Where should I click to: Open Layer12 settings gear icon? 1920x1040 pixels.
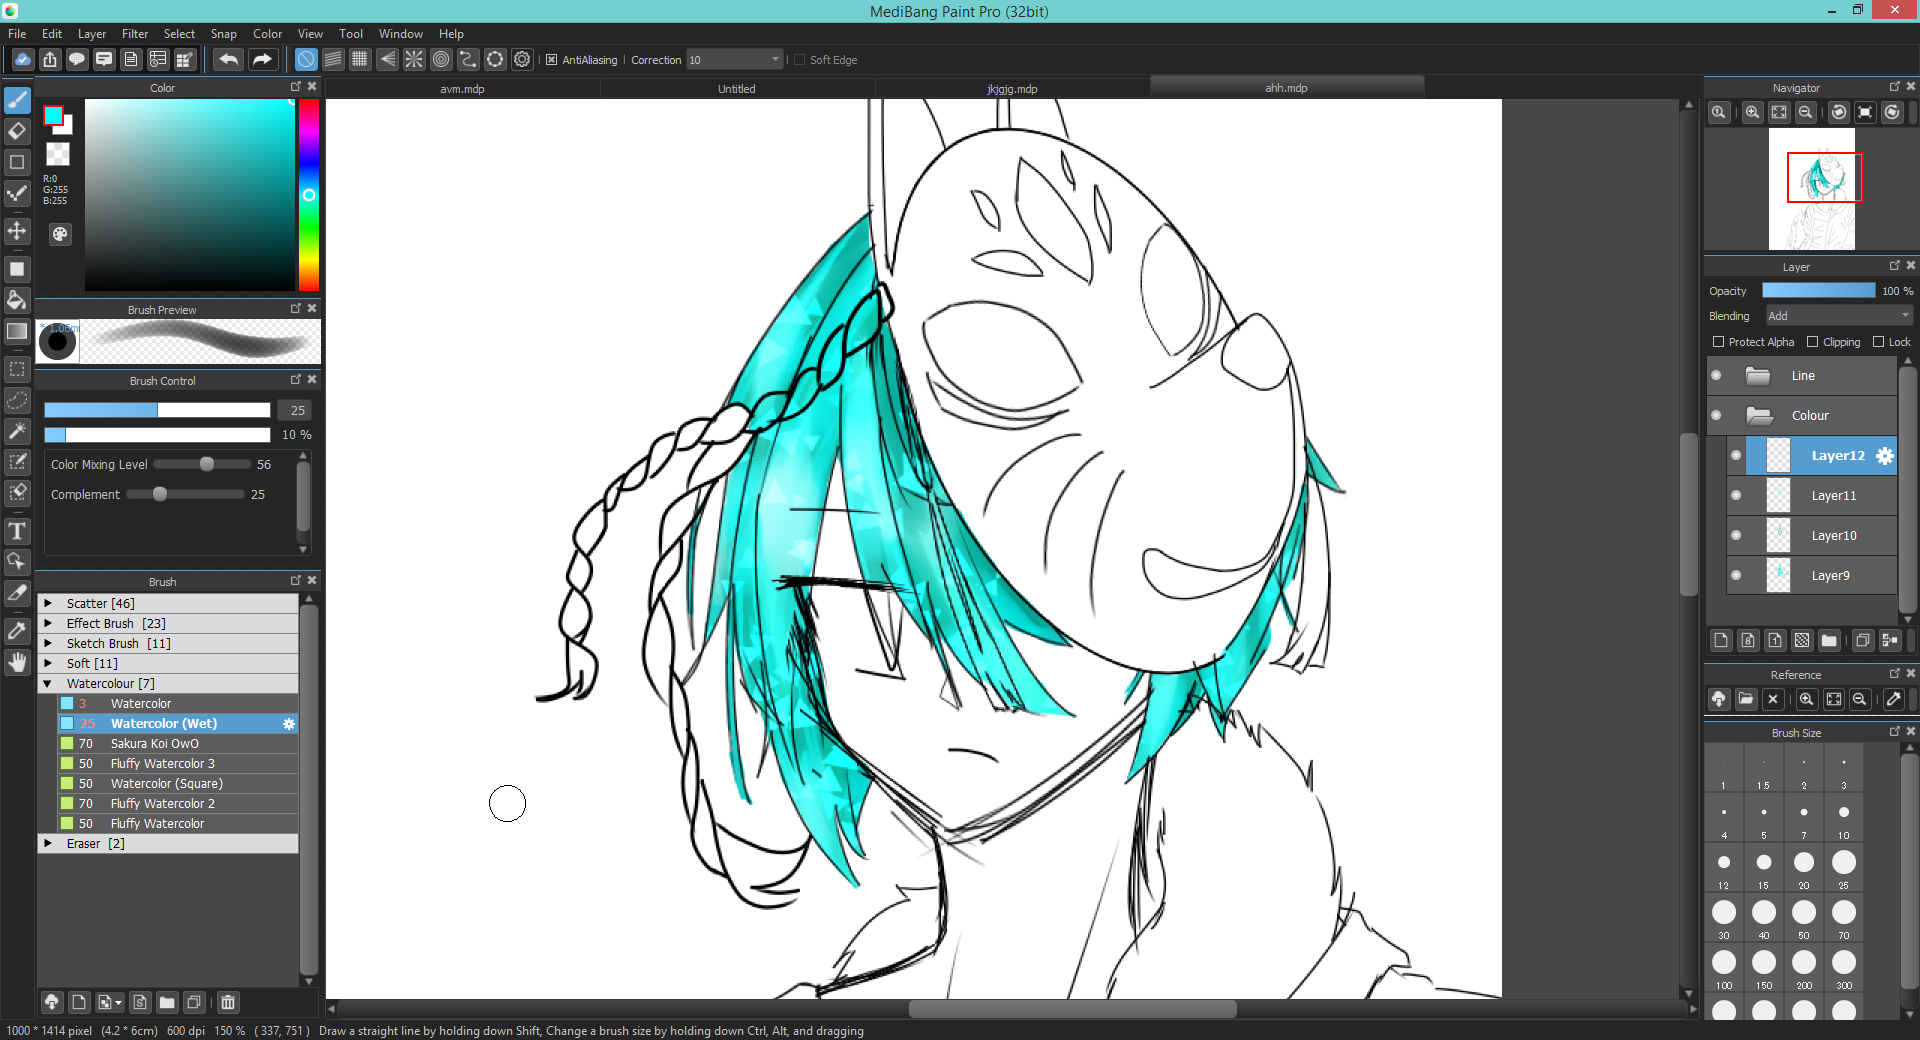[x=1884, y=456]
